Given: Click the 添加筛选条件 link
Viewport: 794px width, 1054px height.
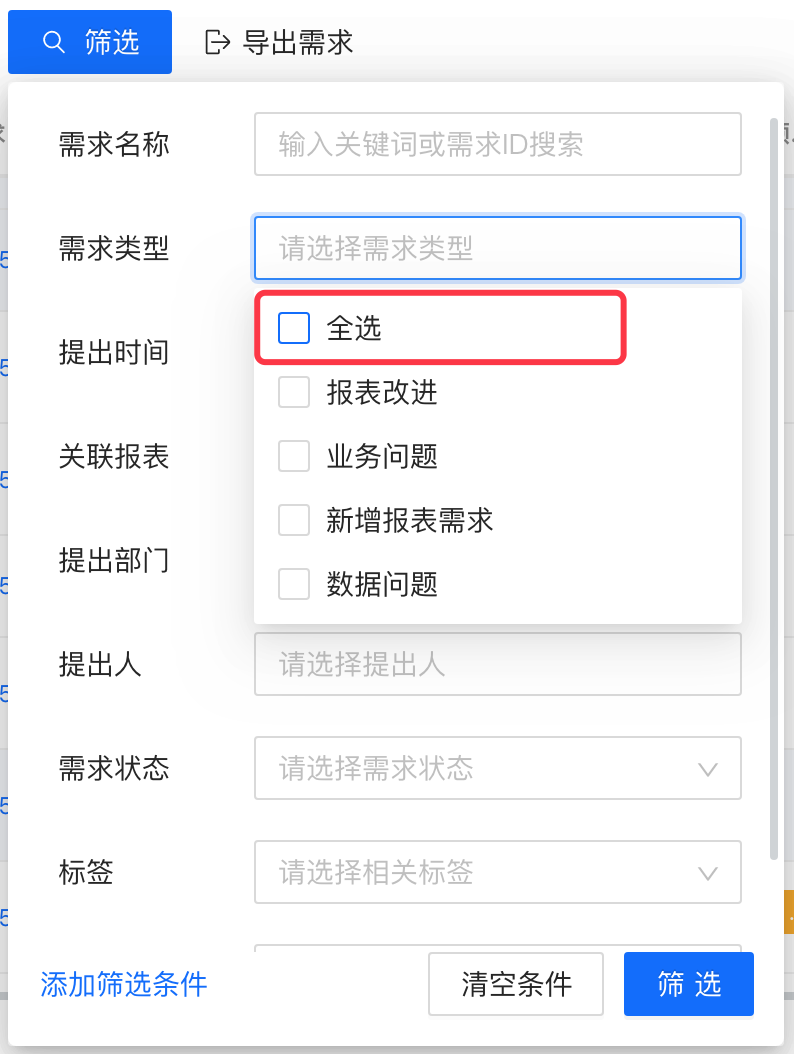Looking at the screenshot, I should pos(124,984).
